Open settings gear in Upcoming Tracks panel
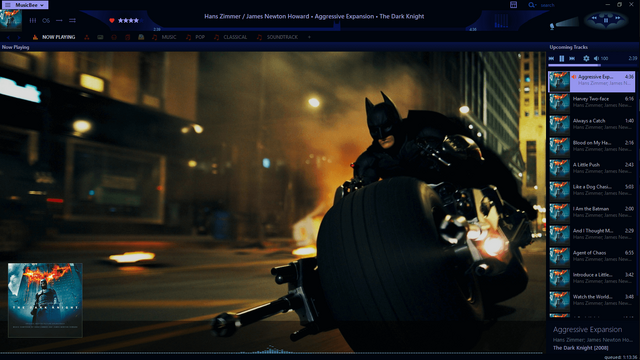The width and height of the screenshot is (640, 360). [x=586, y=58]
